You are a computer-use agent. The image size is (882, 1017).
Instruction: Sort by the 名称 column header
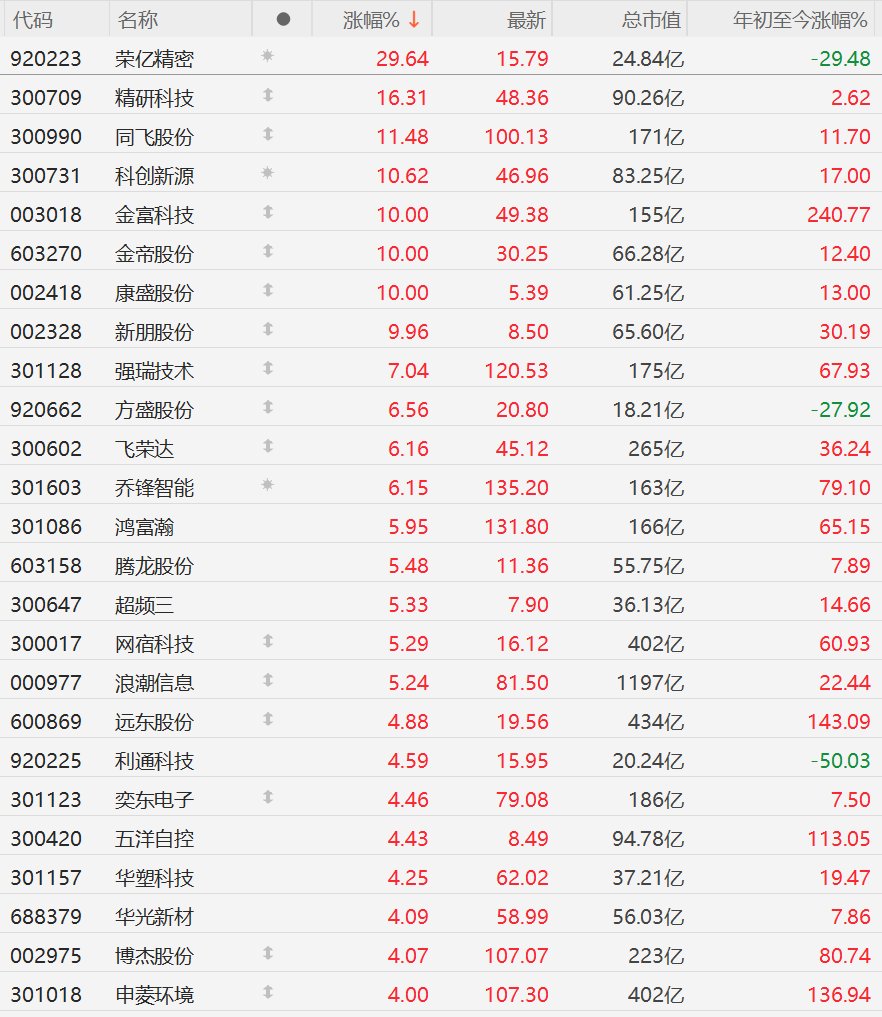click(x=137, y=20)
